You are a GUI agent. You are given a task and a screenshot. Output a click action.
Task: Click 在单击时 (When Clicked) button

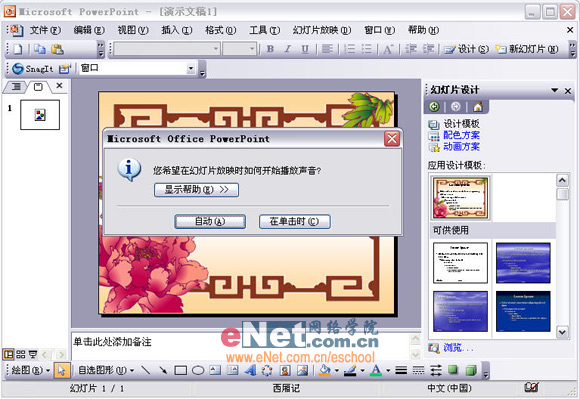point(294,222)
